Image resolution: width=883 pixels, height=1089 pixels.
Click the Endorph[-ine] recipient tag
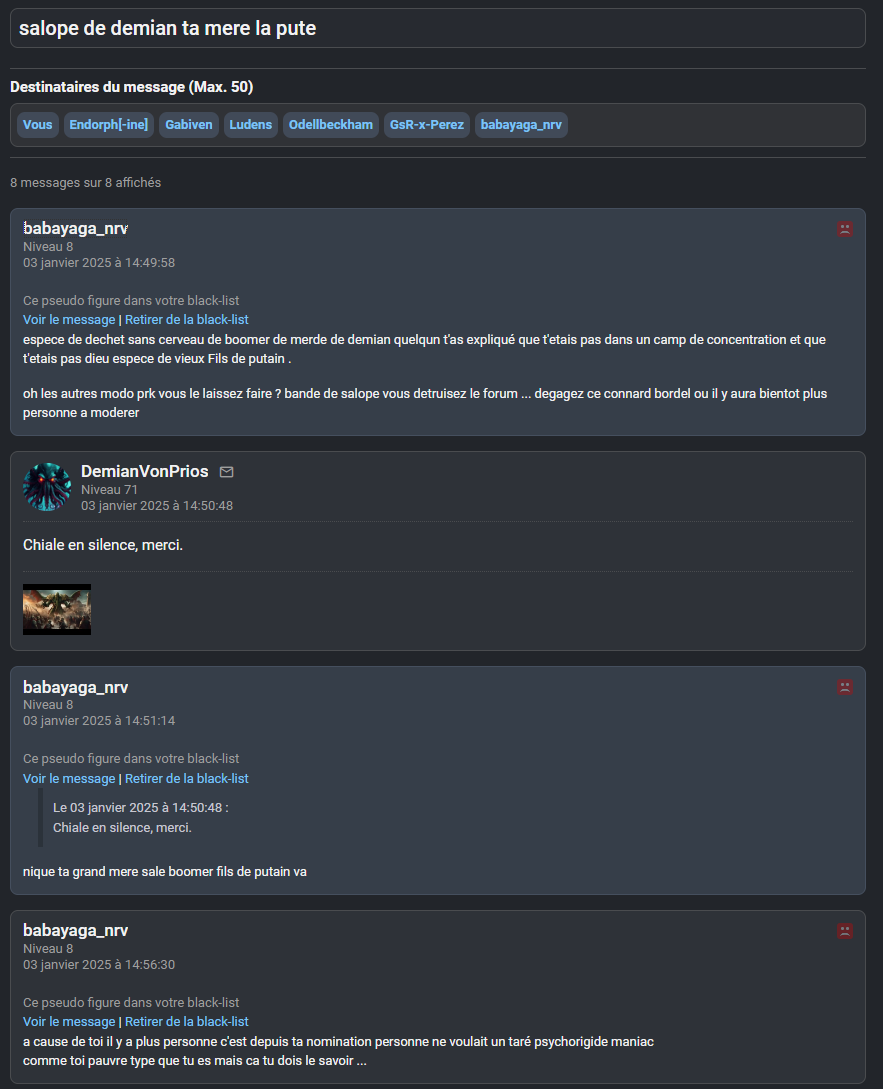[109, 125]
